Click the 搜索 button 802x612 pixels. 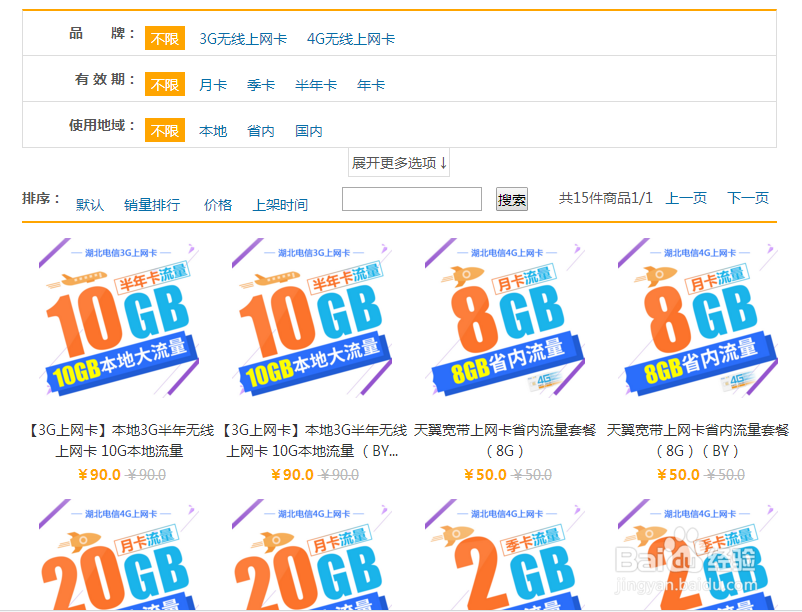coord(511,199)
